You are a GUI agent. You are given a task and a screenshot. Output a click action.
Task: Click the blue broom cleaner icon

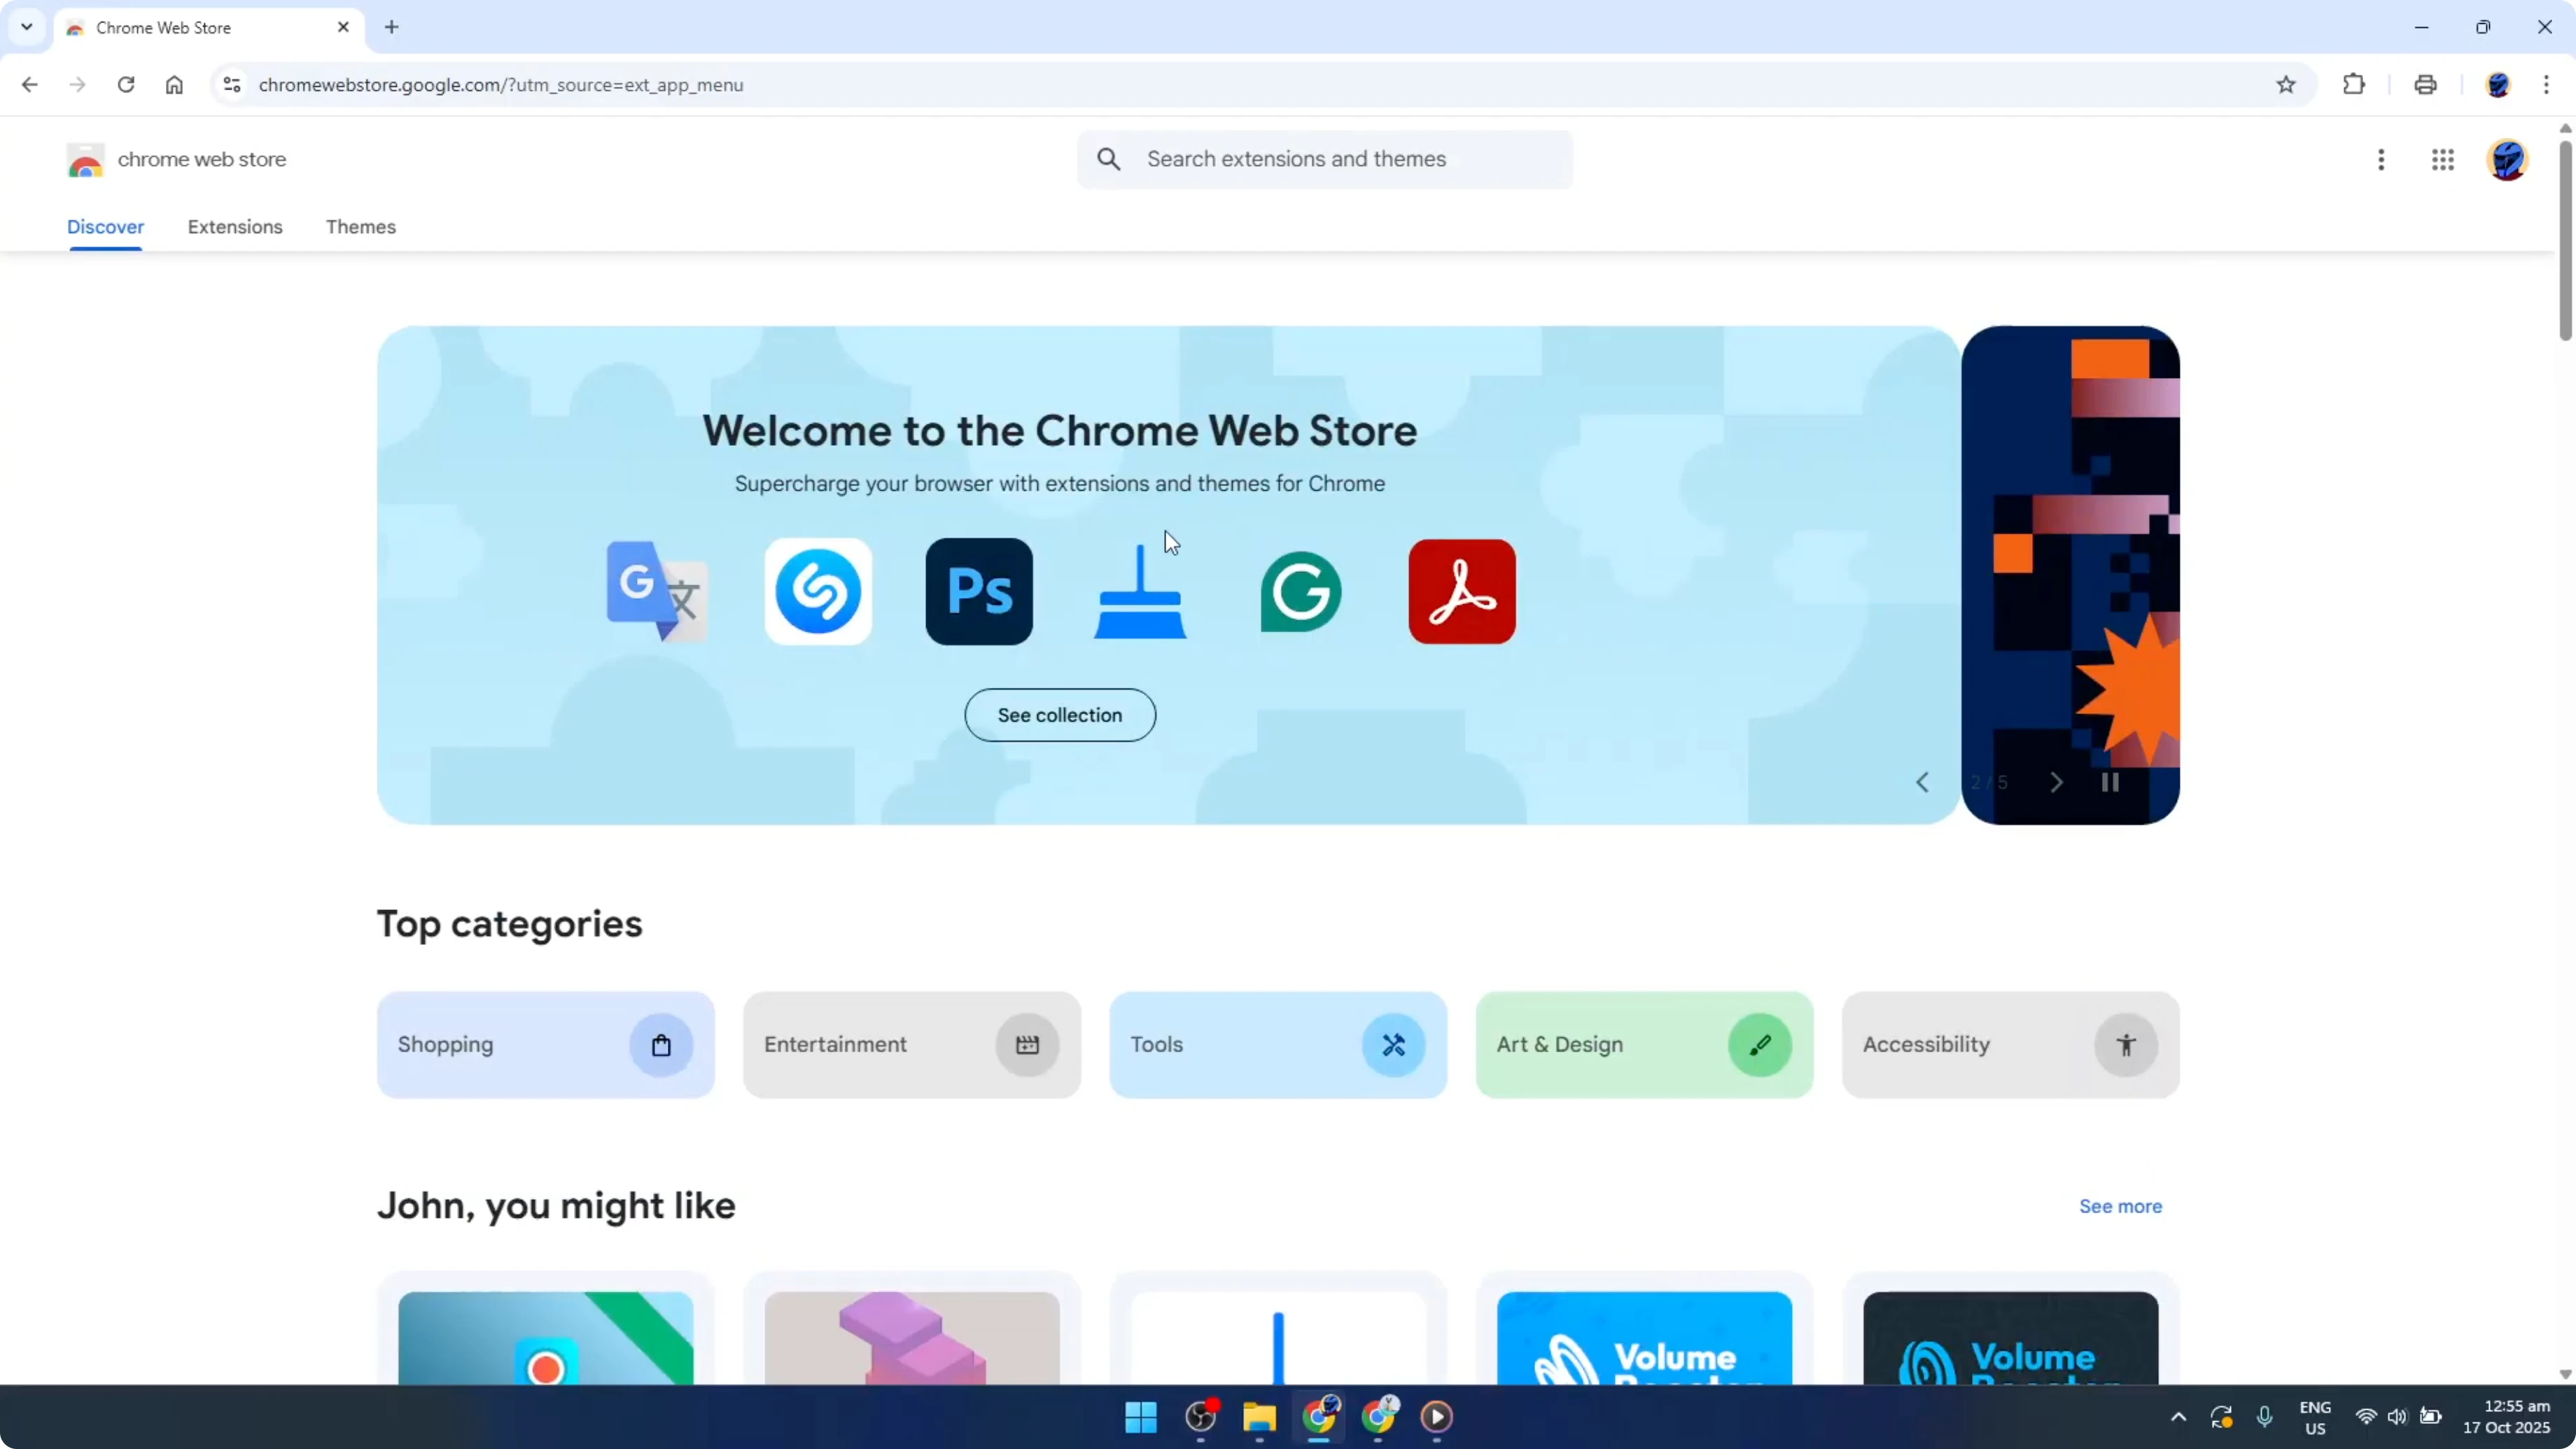click(x=1140, y=591)
